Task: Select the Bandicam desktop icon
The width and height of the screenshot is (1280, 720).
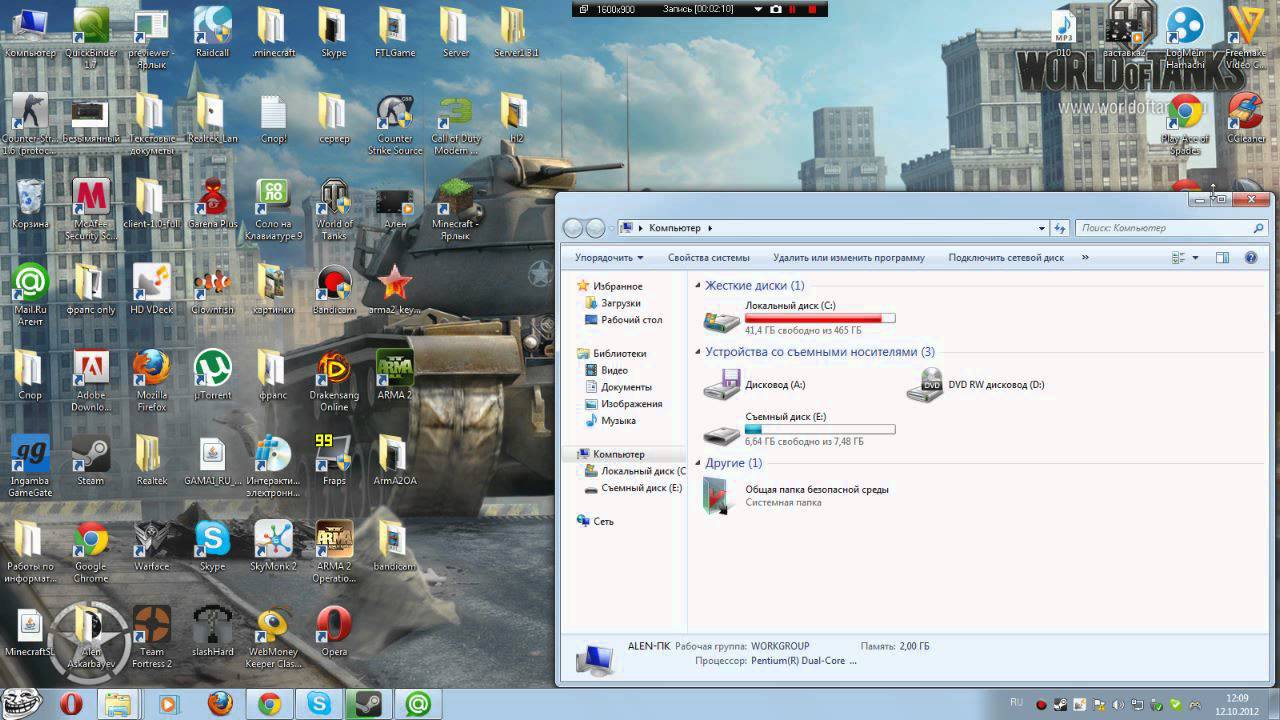Action: (334, 290)
